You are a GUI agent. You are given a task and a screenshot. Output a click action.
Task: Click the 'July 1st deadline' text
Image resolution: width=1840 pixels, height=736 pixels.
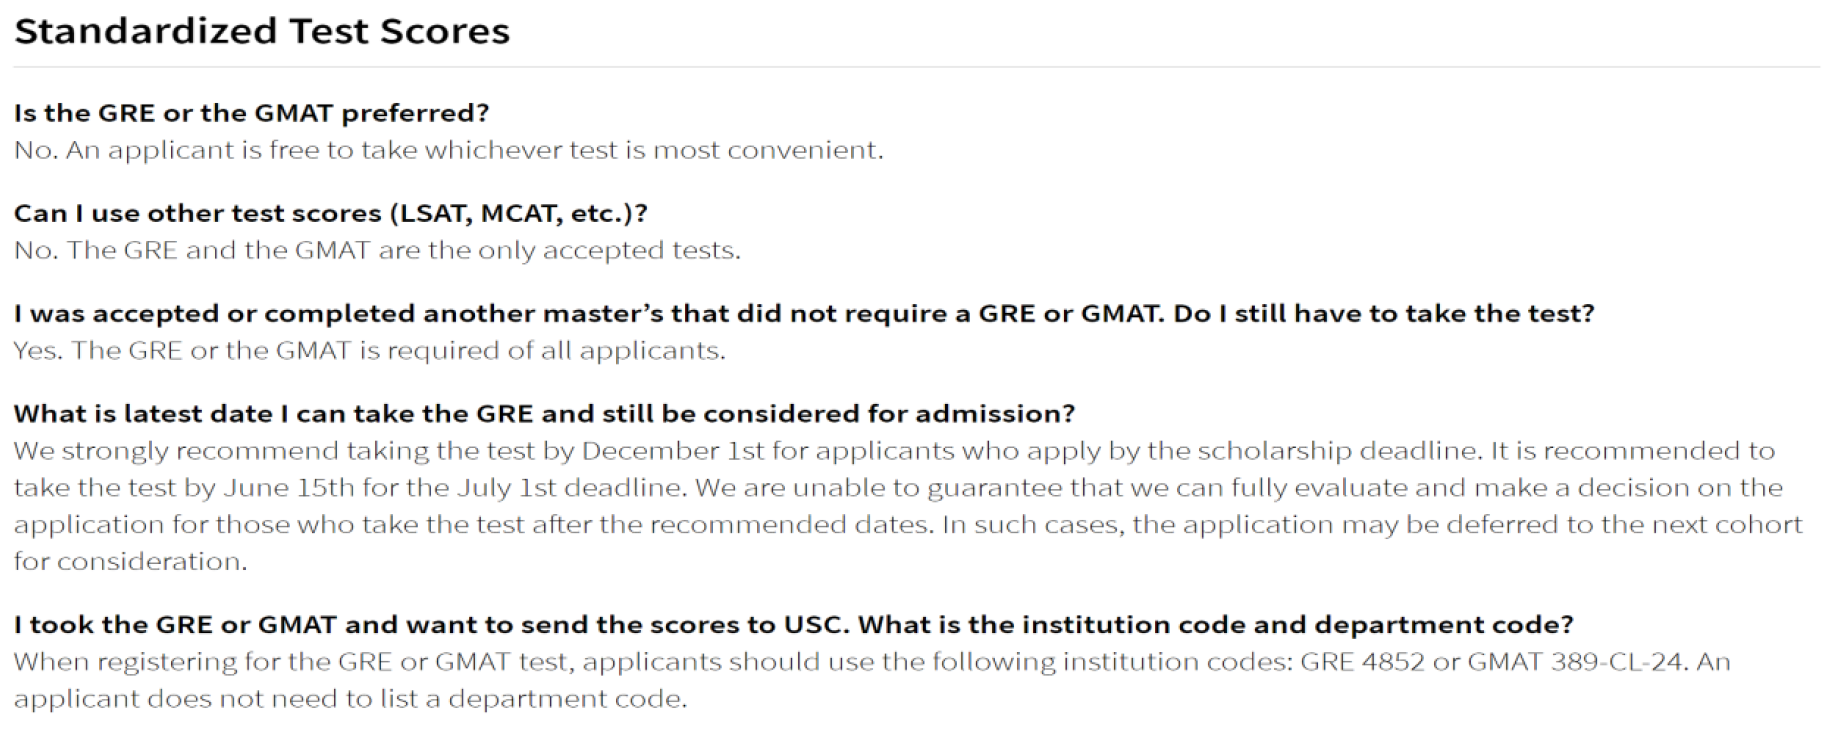(x=571, y=488)
